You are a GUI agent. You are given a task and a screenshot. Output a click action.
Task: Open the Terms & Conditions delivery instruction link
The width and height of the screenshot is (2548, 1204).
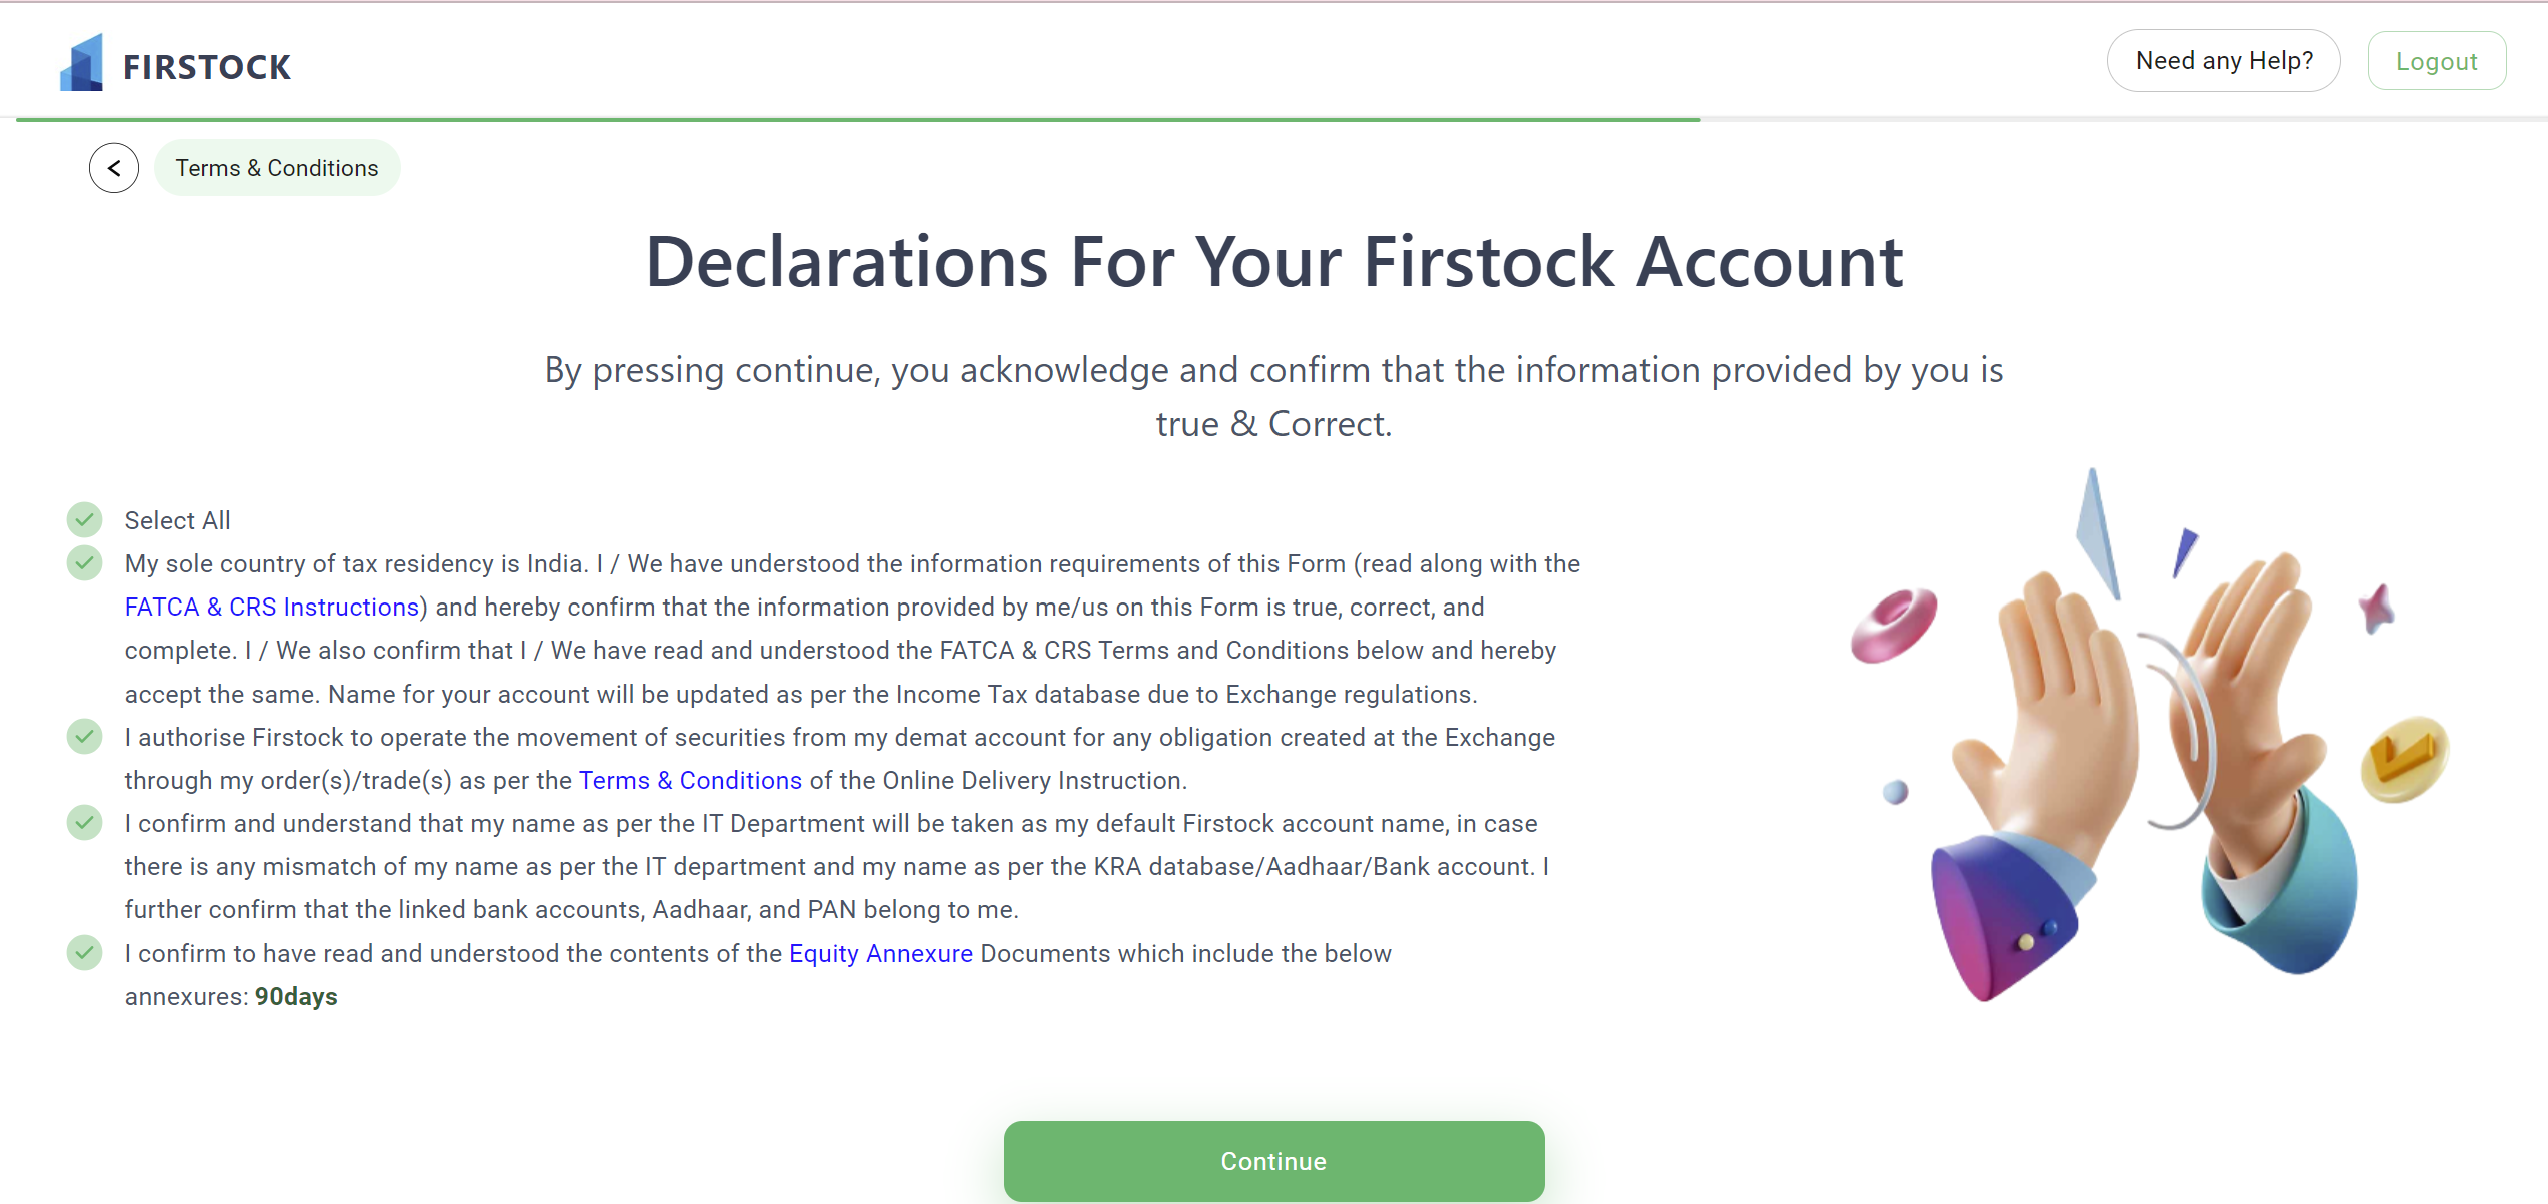click(690, 780)
